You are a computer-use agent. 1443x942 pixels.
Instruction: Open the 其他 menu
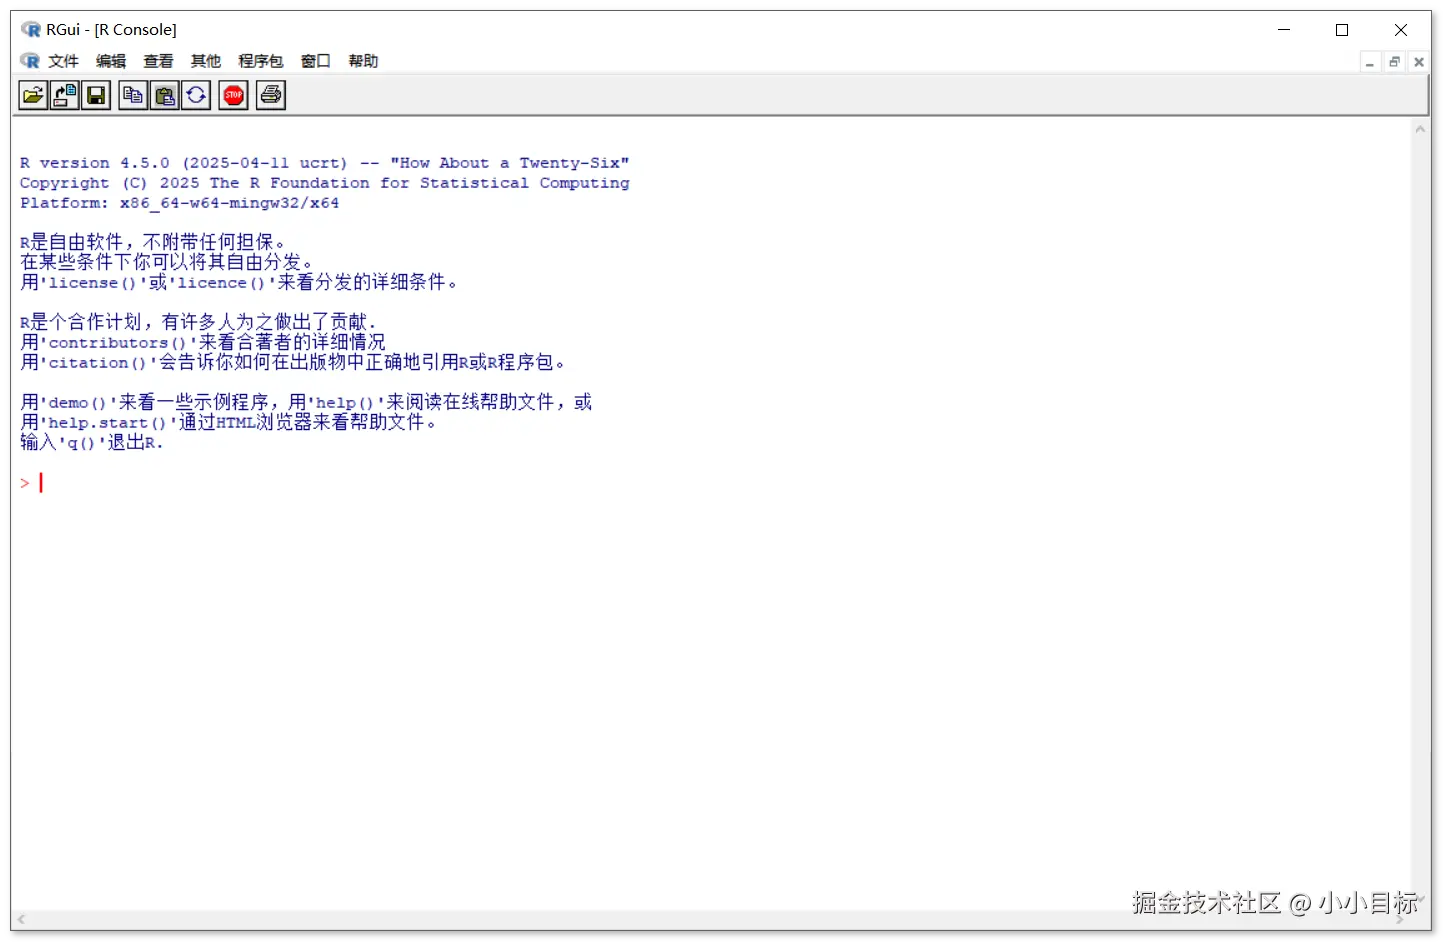[x=206, y=61]
